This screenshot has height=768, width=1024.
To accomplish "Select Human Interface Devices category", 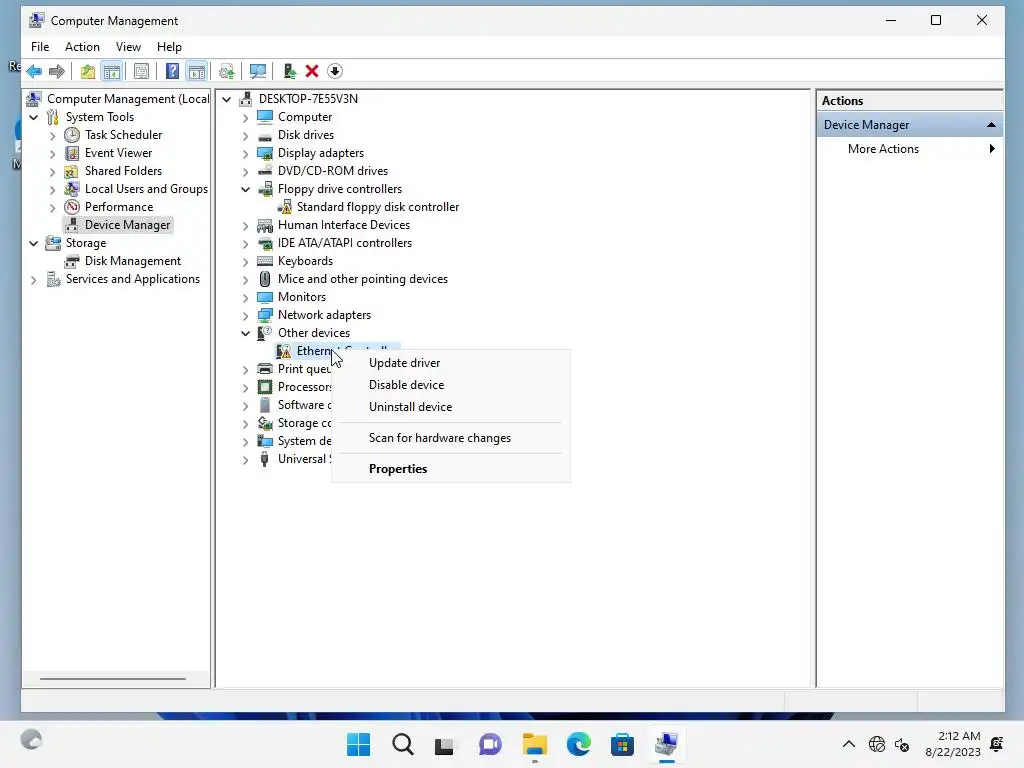I will click(x=344, y=225).
